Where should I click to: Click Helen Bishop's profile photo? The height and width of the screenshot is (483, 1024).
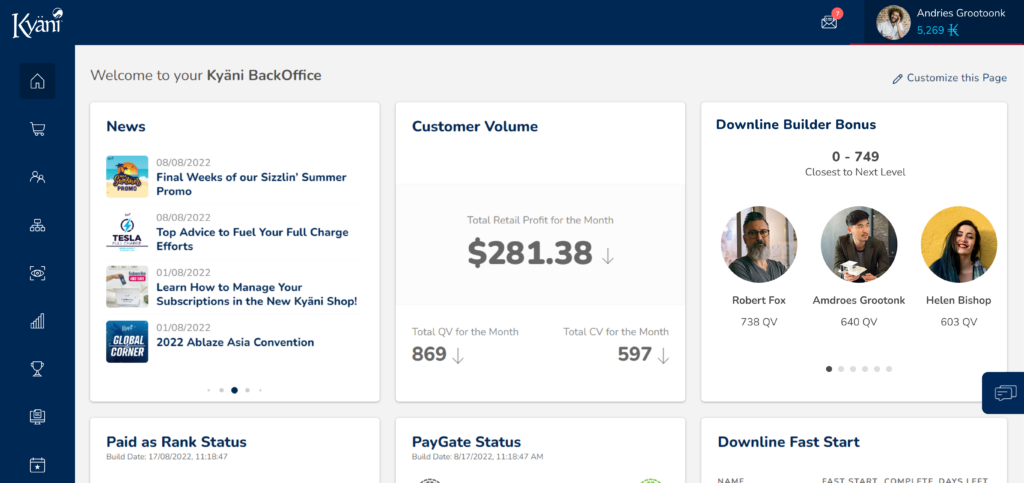point(959,244)
